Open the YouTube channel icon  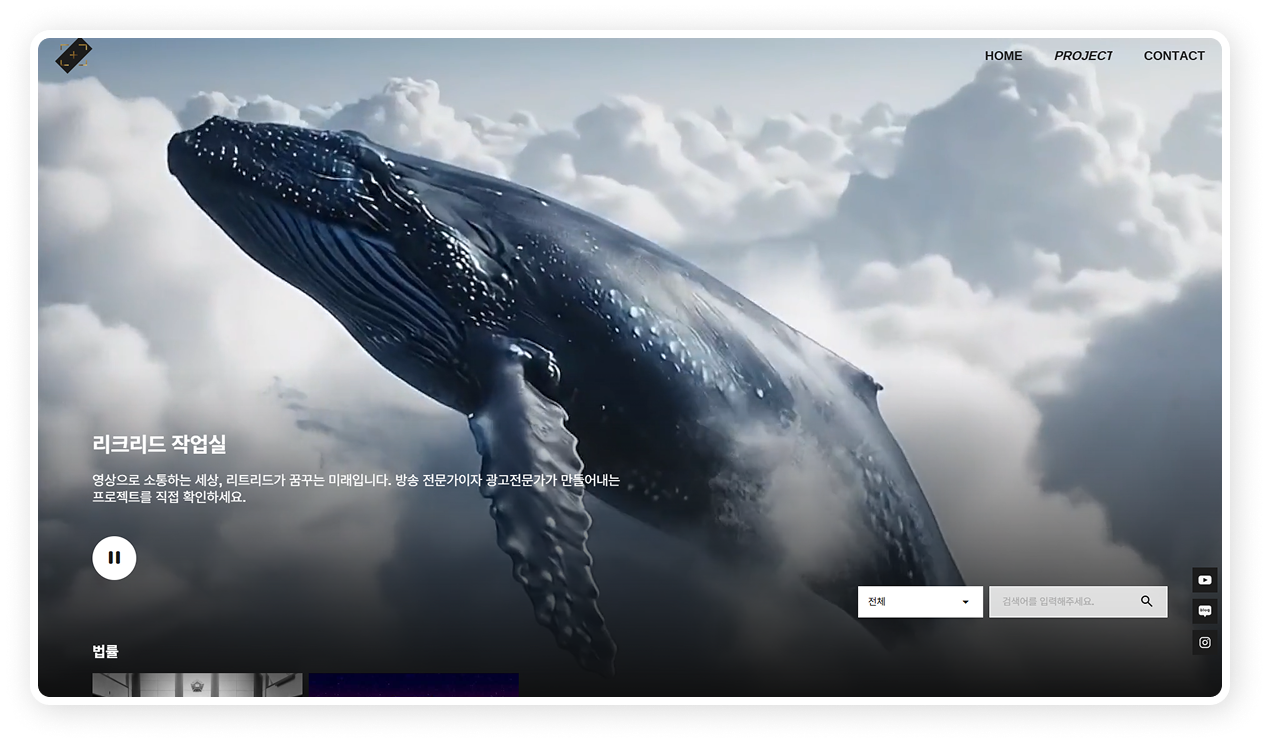tap(1204, 580)
